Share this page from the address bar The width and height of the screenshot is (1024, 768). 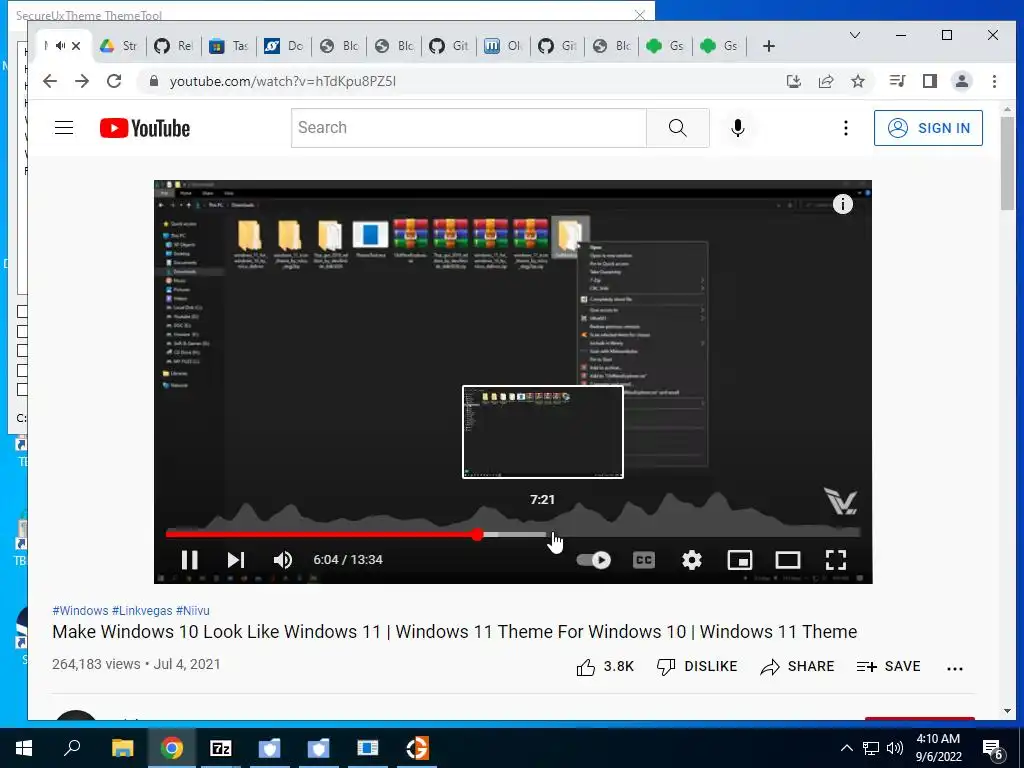click(x=826, y=81)
